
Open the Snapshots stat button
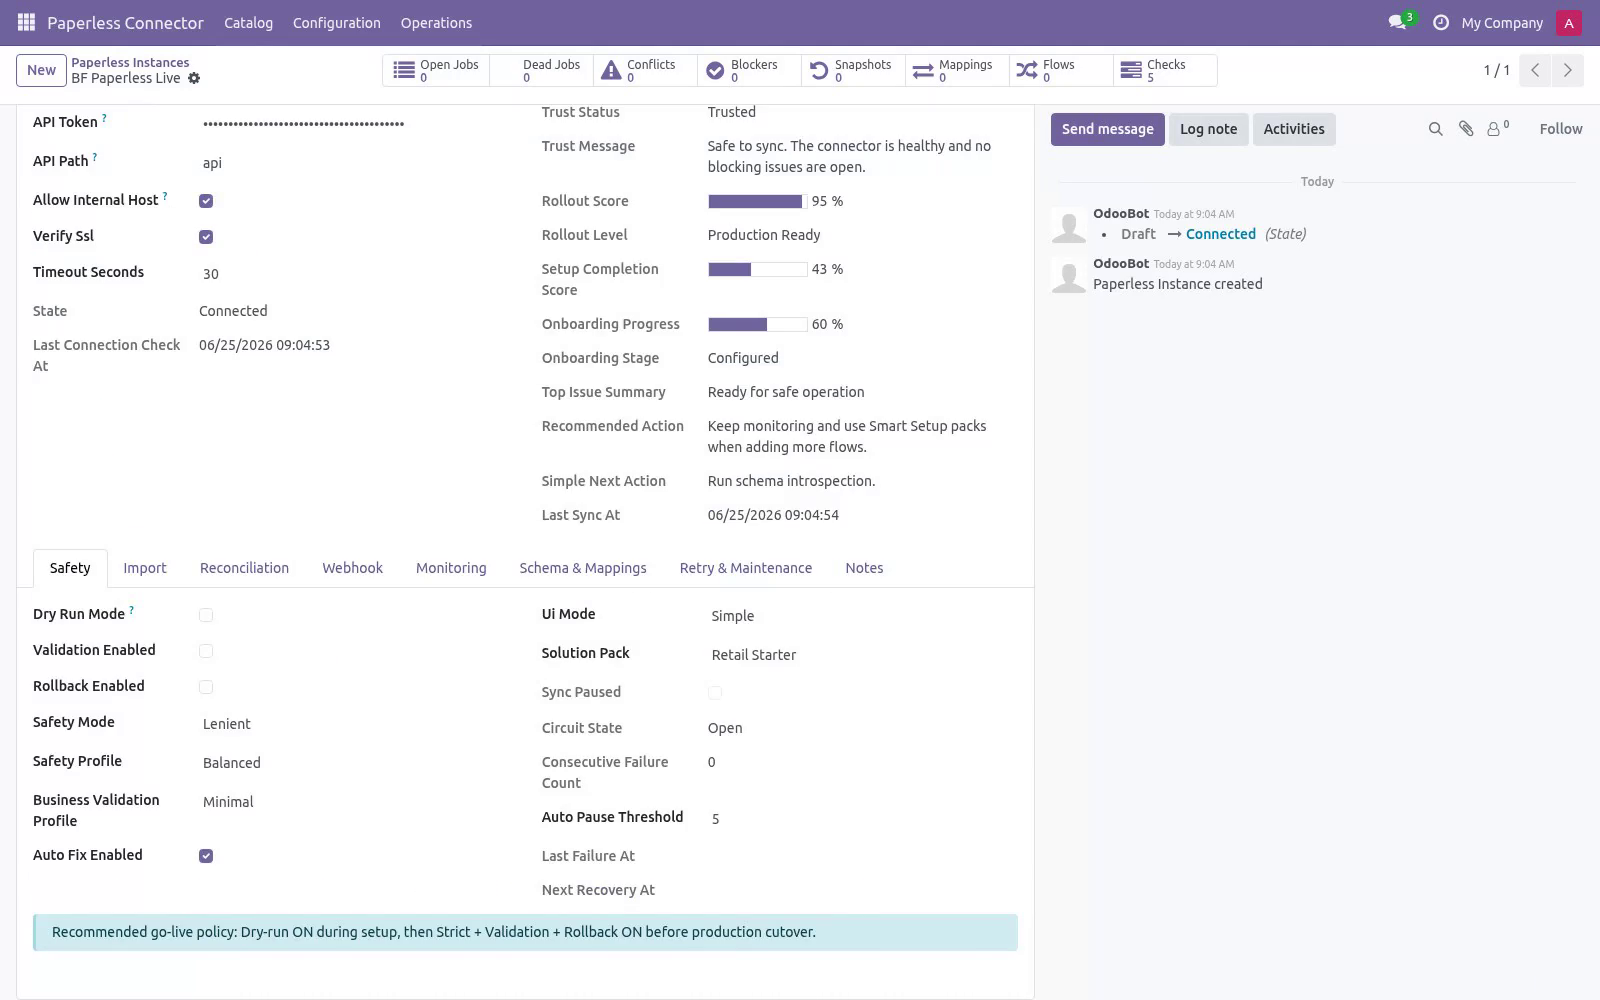coord(853,70)
